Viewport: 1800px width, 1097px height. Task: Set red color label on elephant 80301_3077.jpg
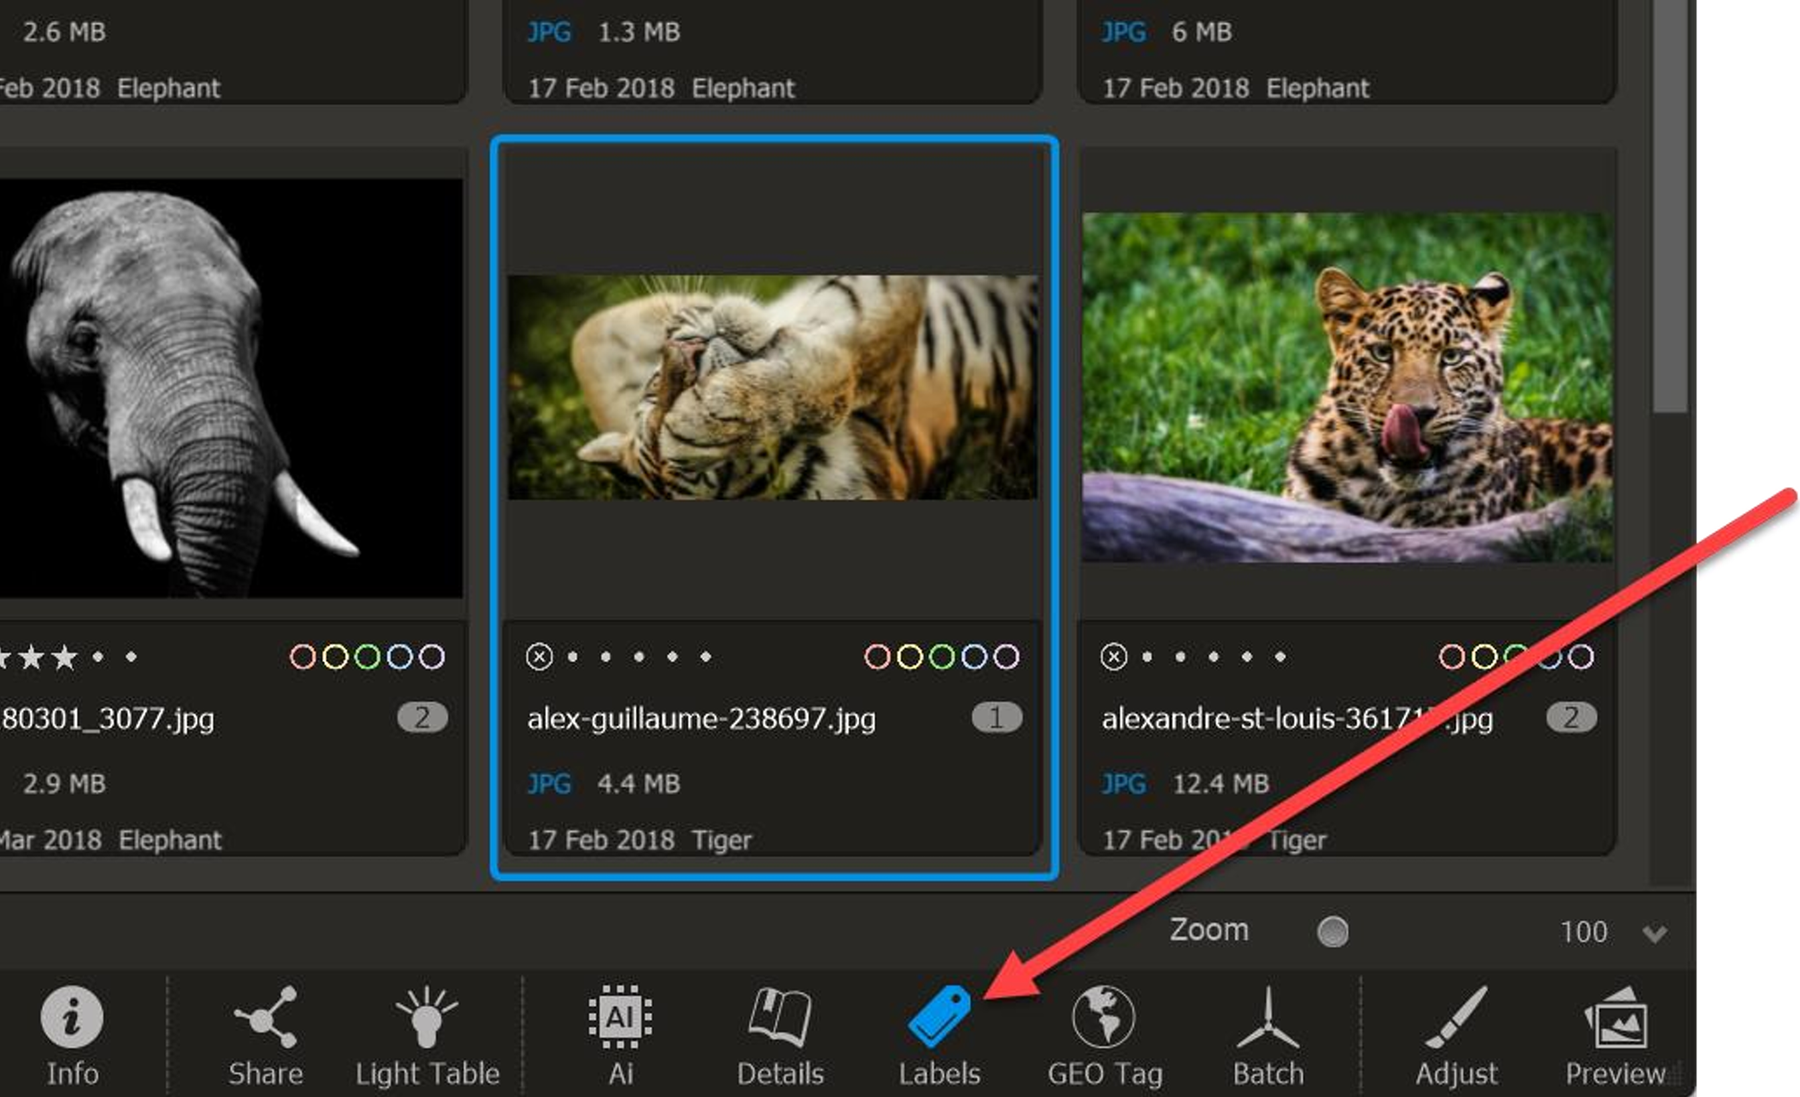tap(302, 657)
